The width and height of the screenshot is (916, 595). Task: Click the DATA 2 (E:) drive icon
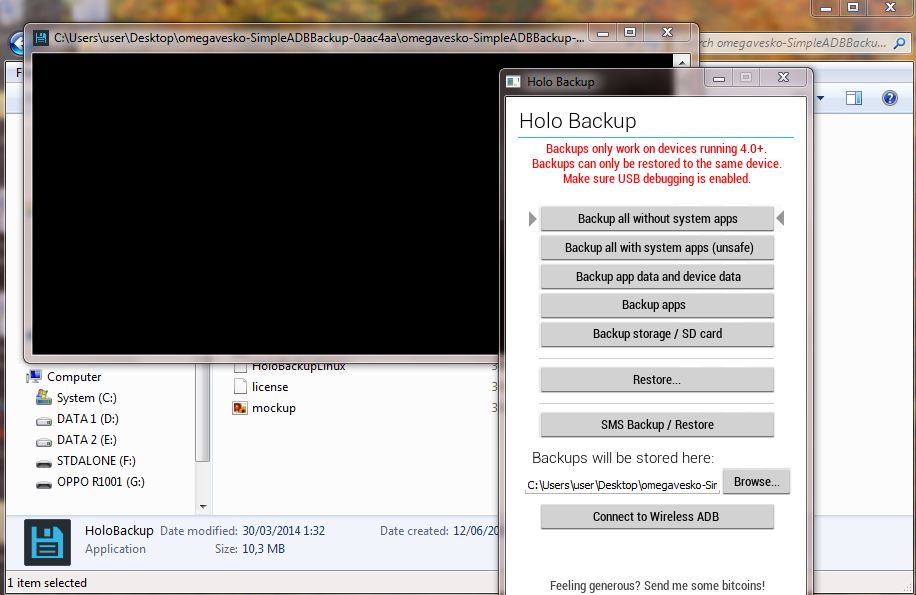(x=44, y=441)
